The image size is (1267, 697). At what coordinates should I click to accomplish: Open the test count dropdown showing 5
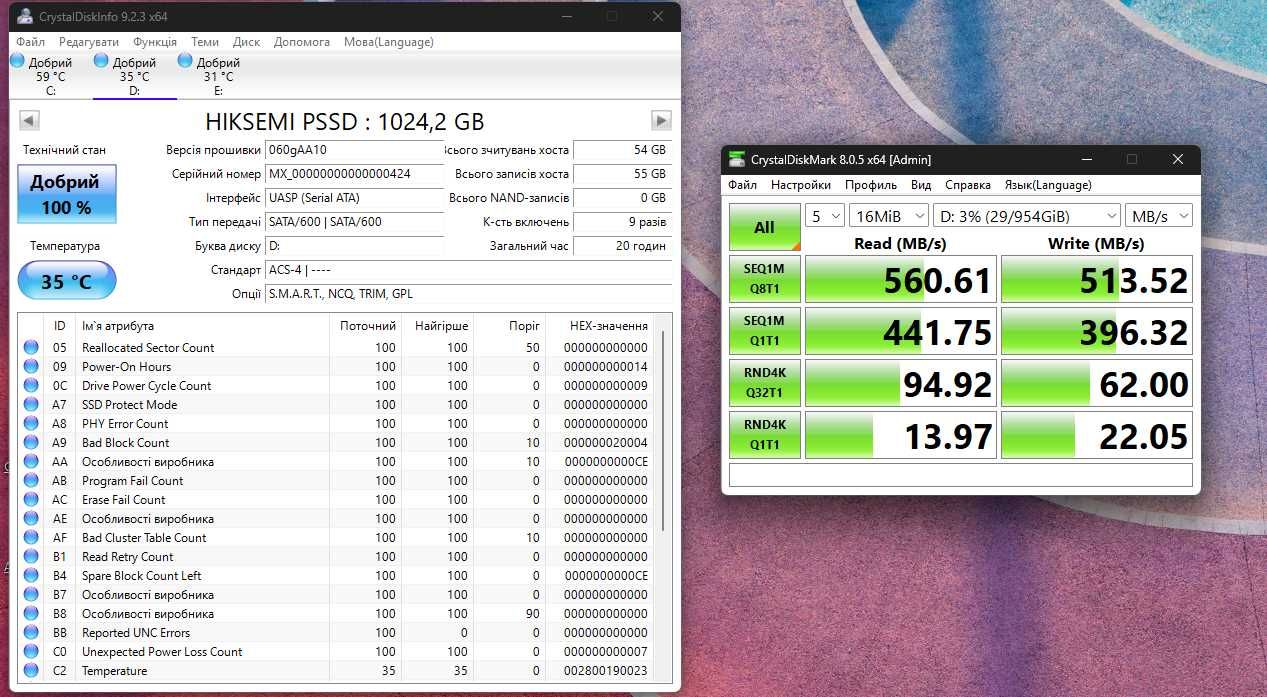click(824, 216)
